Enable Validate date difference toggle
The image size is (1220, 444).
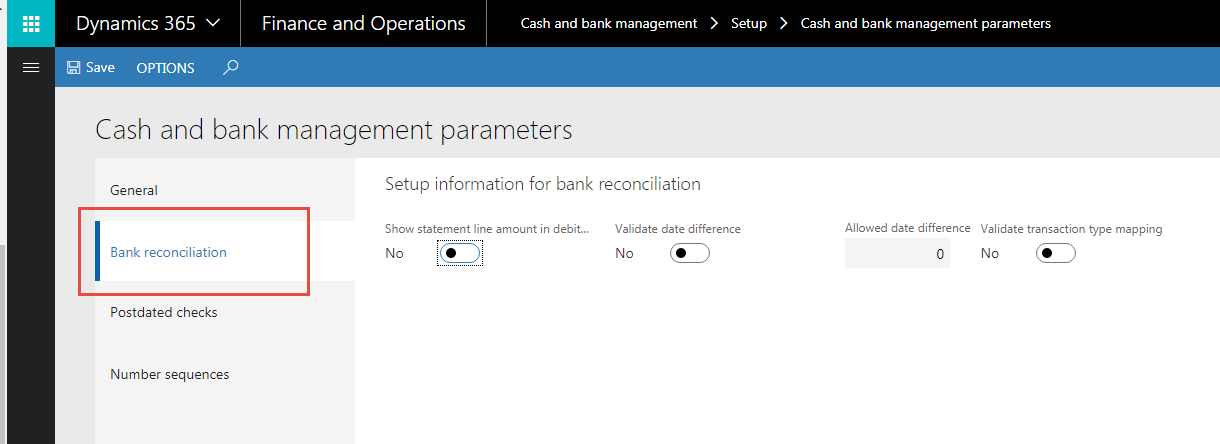point(689,254)
